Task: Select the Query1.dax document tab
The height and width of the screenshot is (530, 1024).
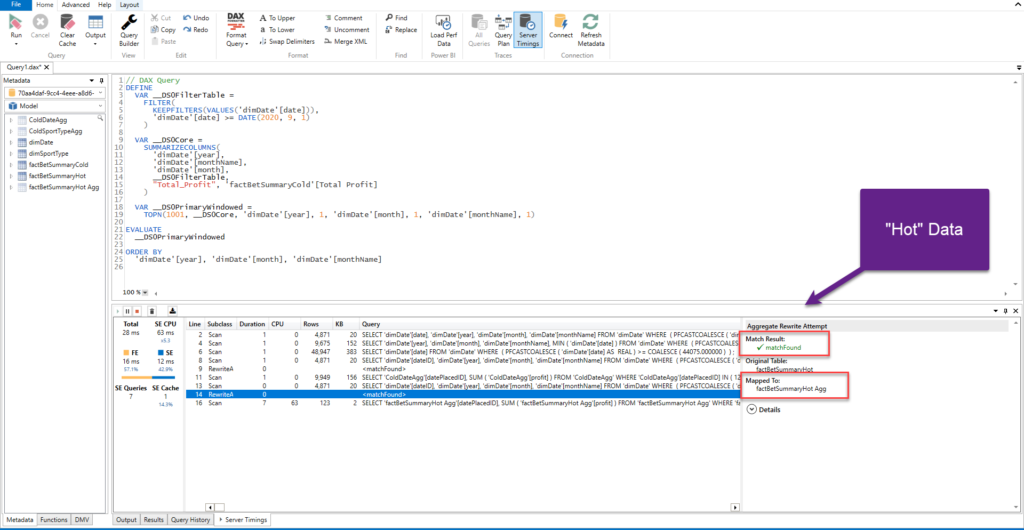Action: (24, 67)
